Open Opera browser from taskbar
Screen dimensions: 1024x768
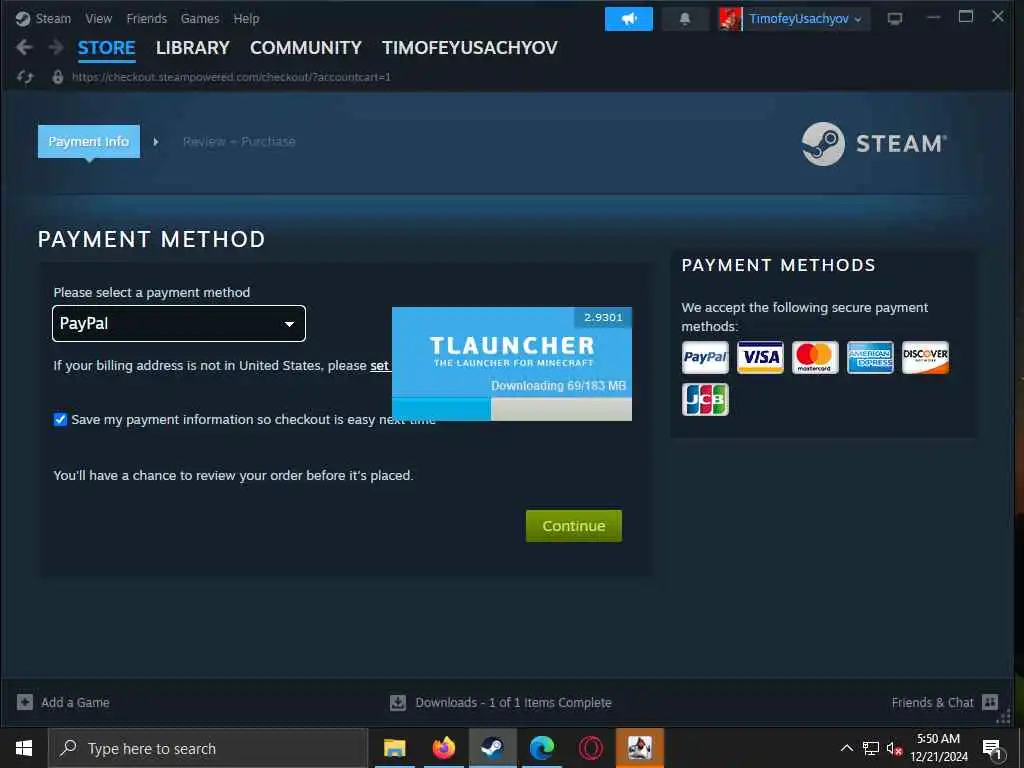coord(590,748)
